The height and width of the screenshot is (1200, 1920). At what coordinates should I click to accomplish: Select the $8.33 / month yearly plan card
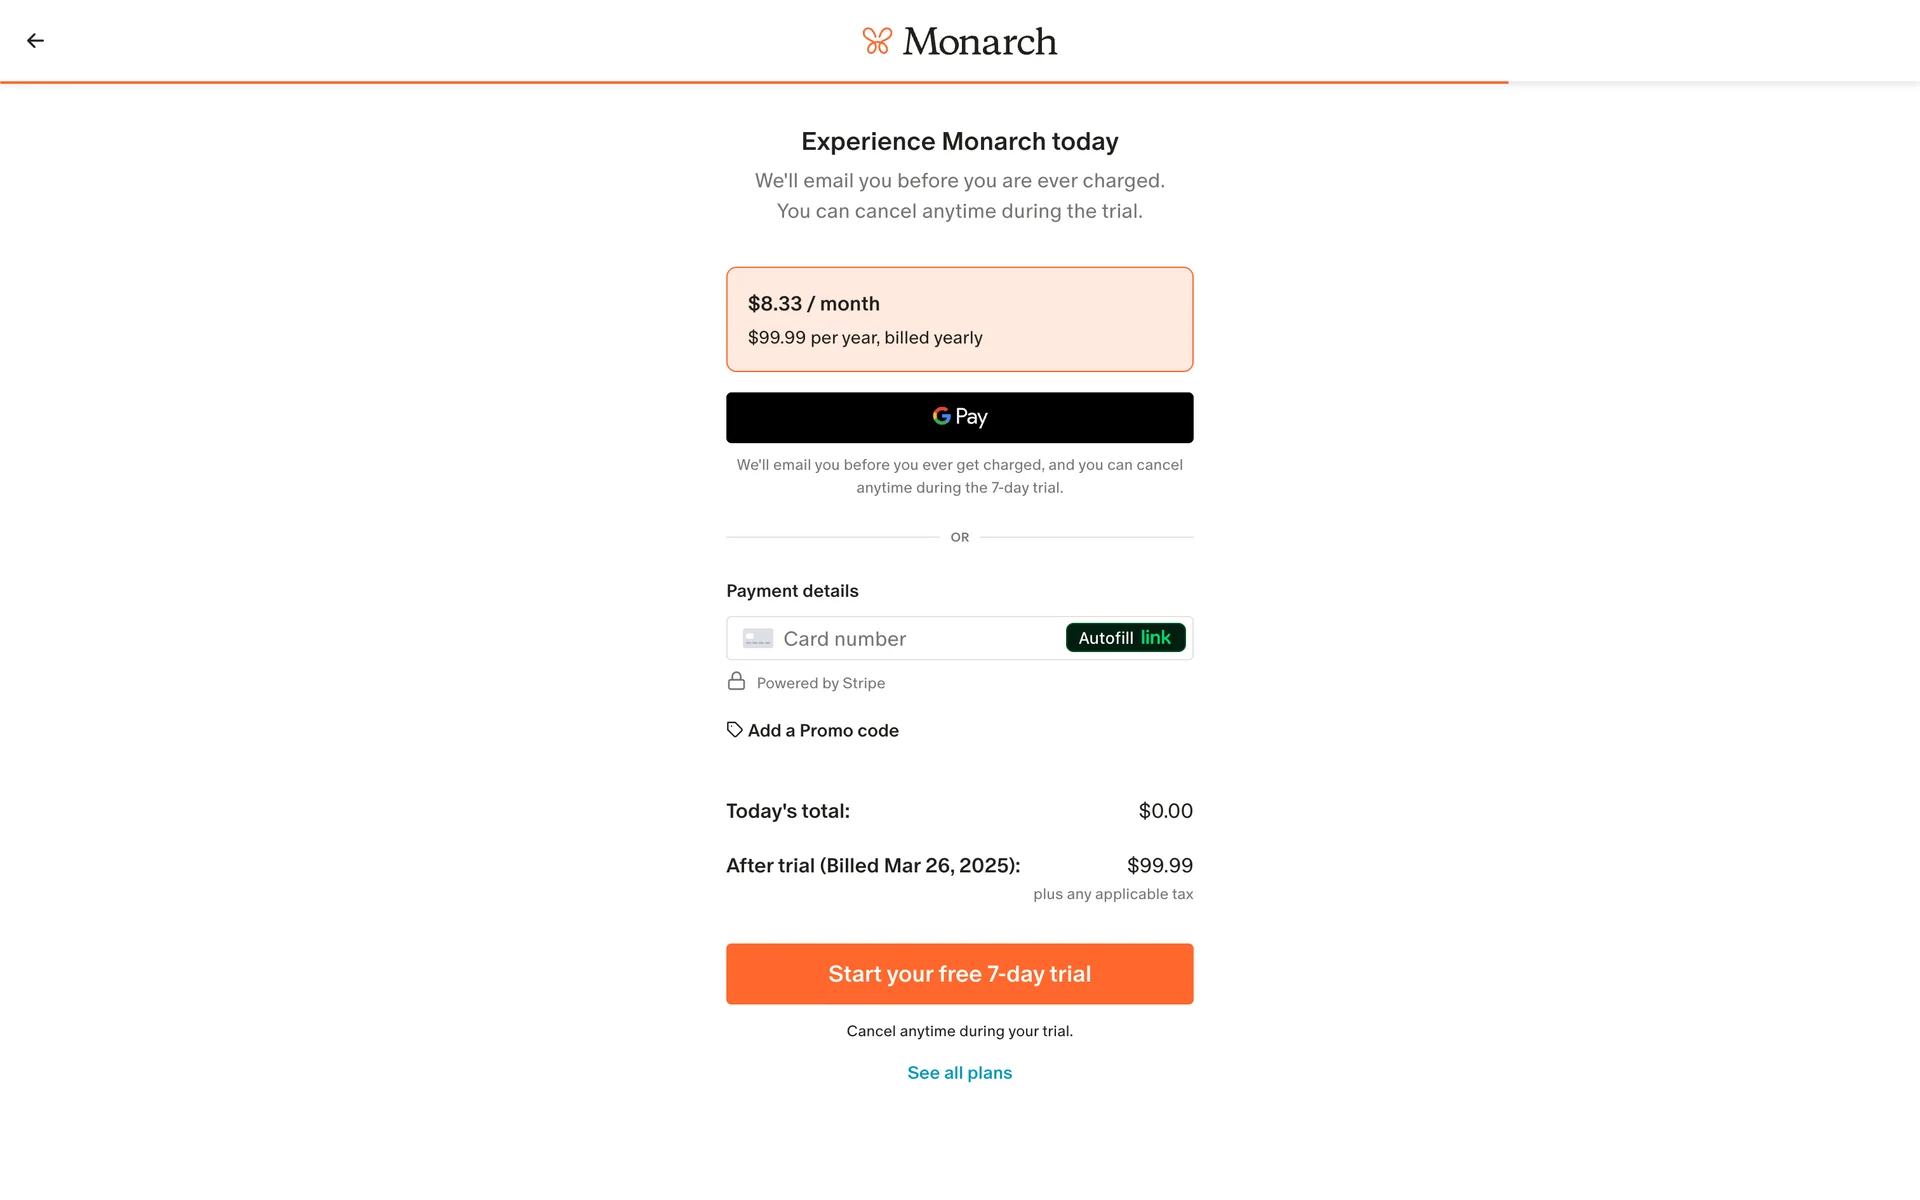click(959, 319)
